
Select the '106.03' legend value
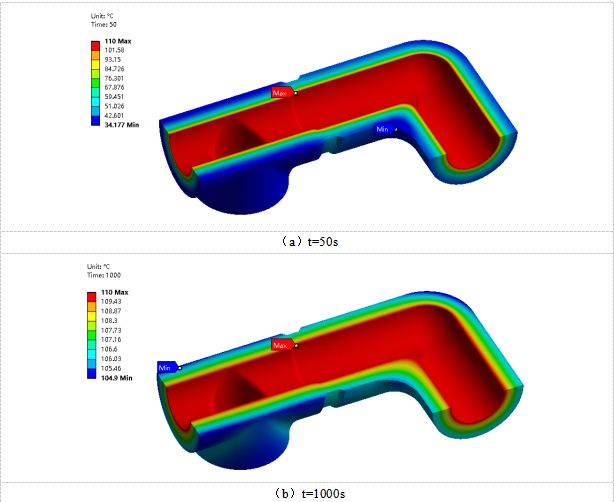111,359
